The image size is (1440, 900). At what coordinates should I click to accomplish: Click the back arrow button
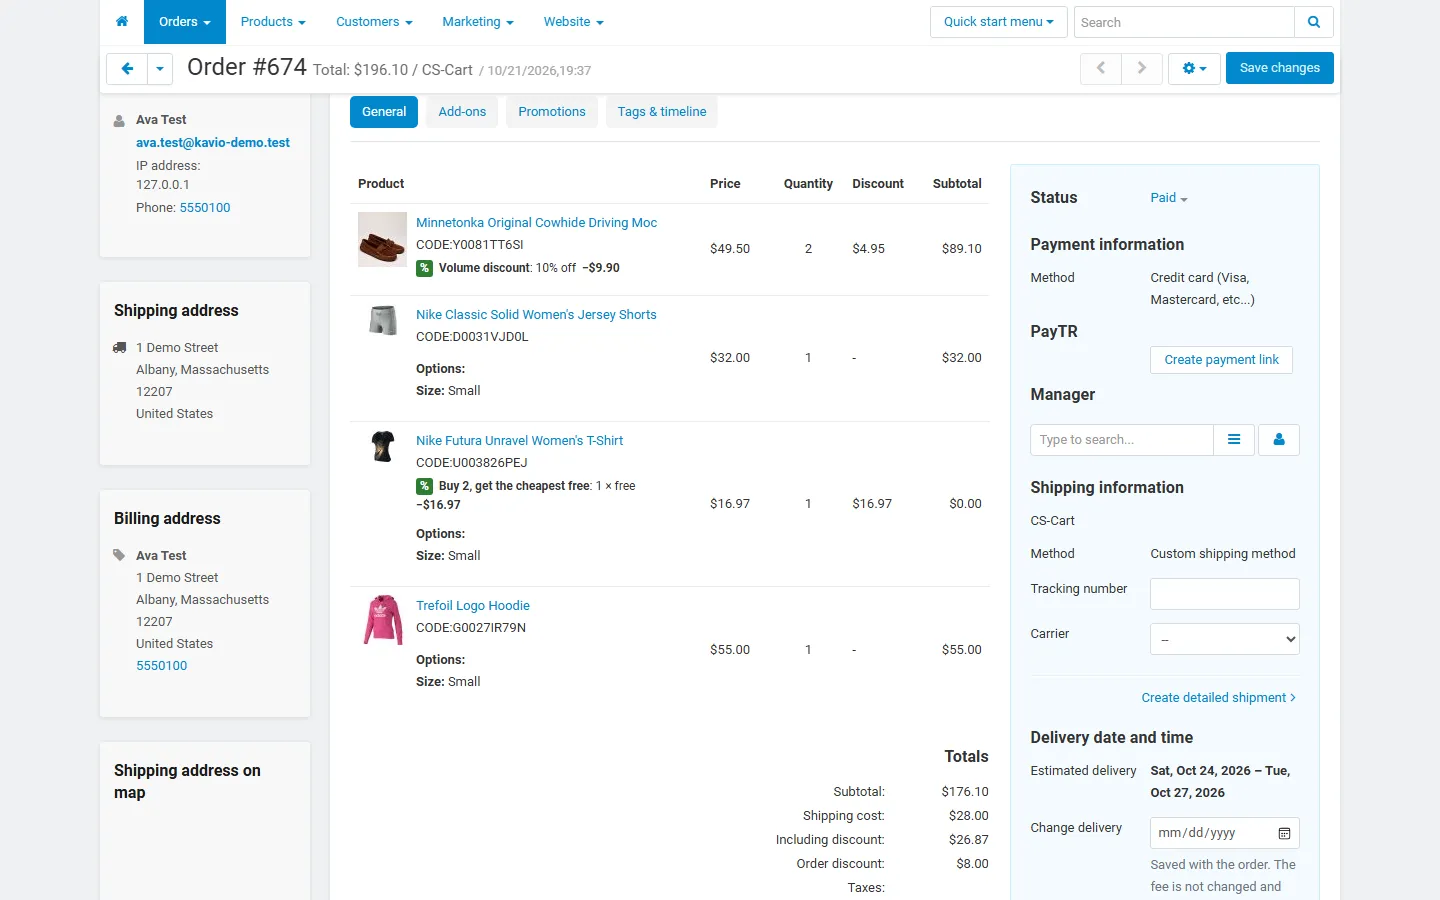tap(127, 69)
